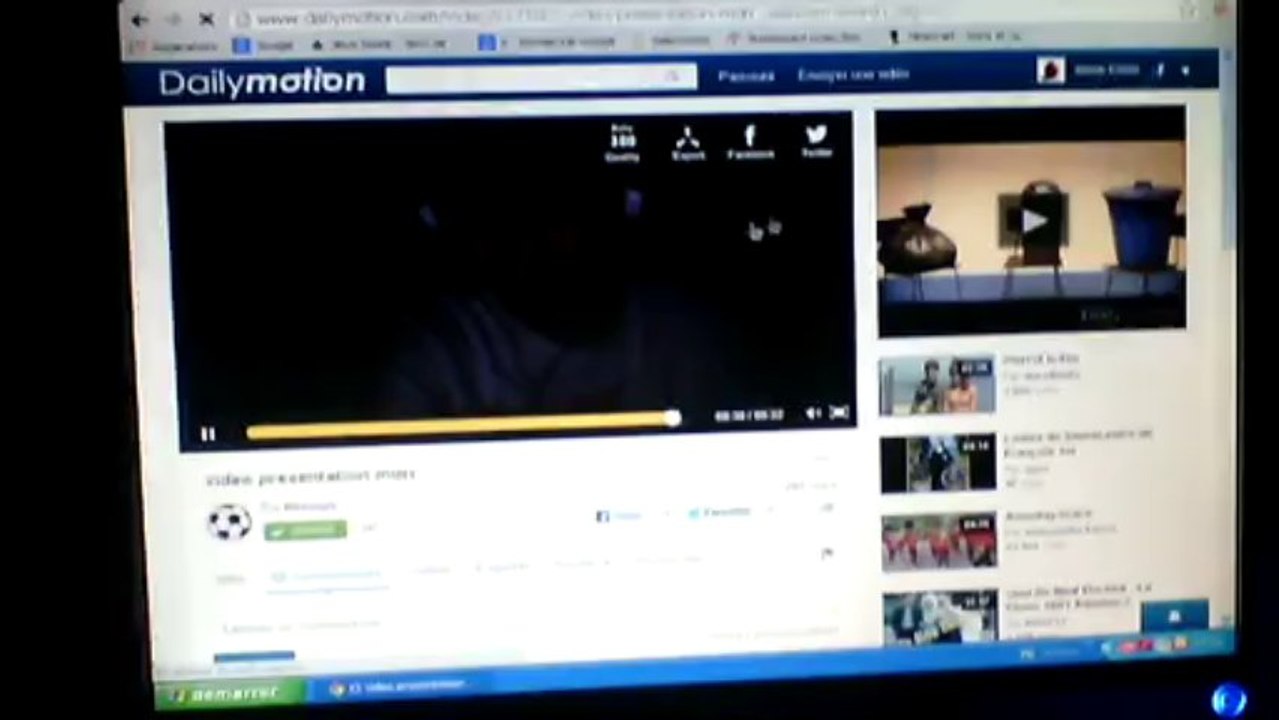This screenshot has width=1279, height=720.
Task: Go forward with the browser forward arrow
Action: [172, 20]
